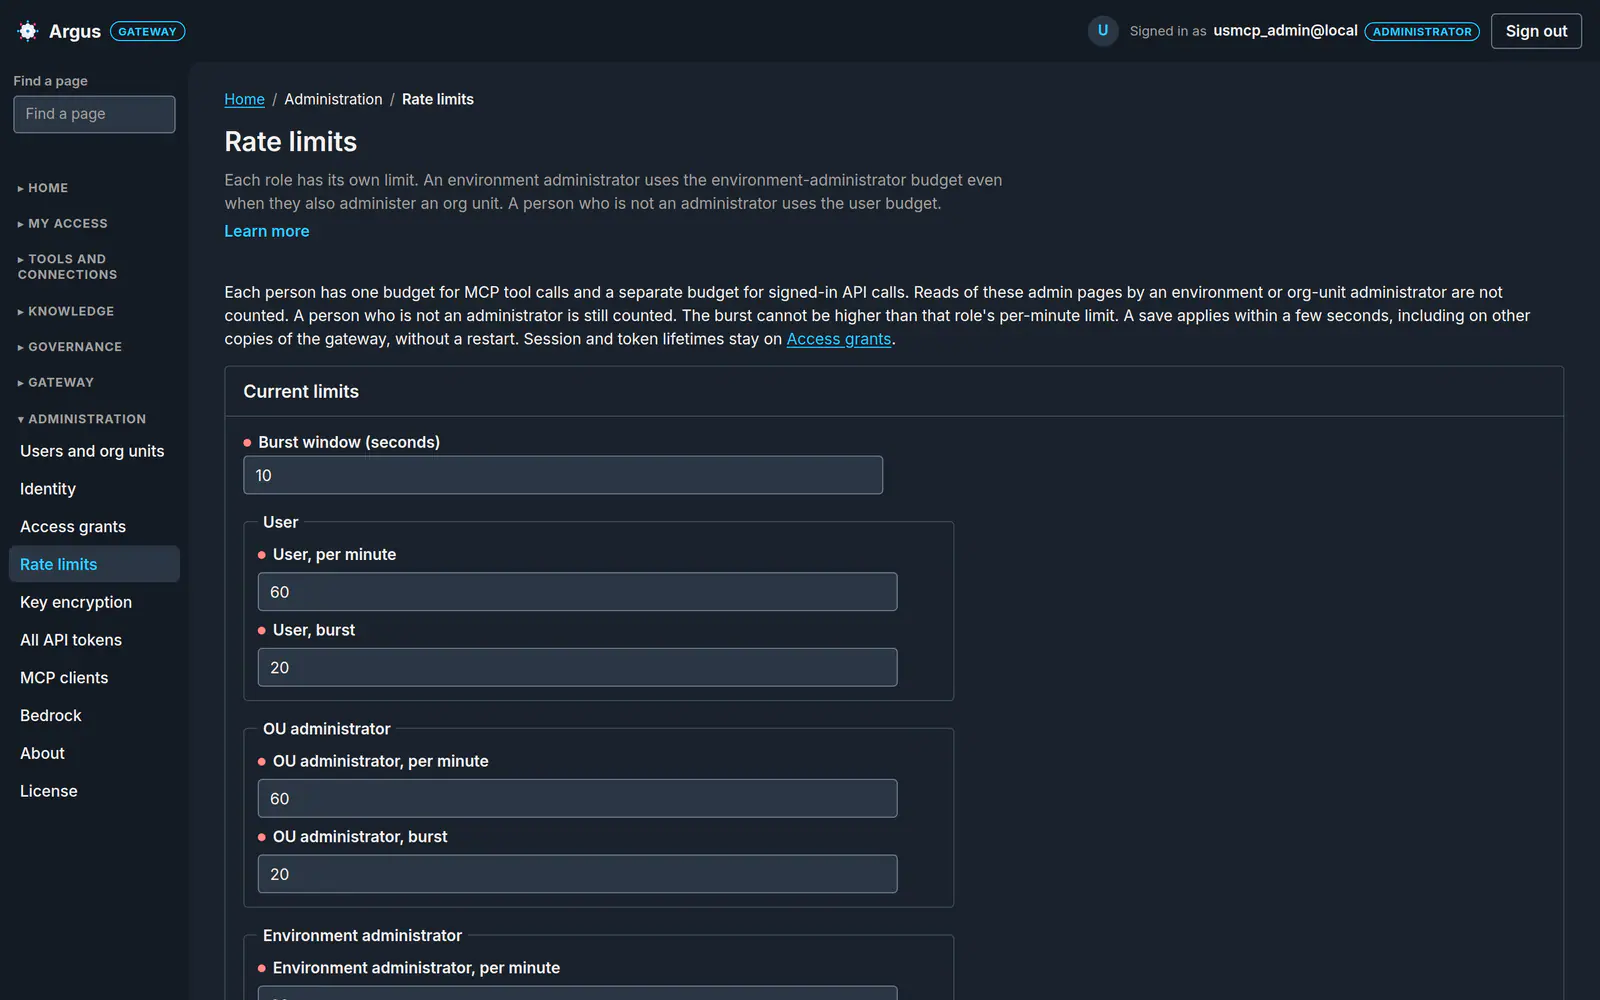Open the About page
Image resolution: width=1600 pixels, height=1000 pixels.
(94, 753)
